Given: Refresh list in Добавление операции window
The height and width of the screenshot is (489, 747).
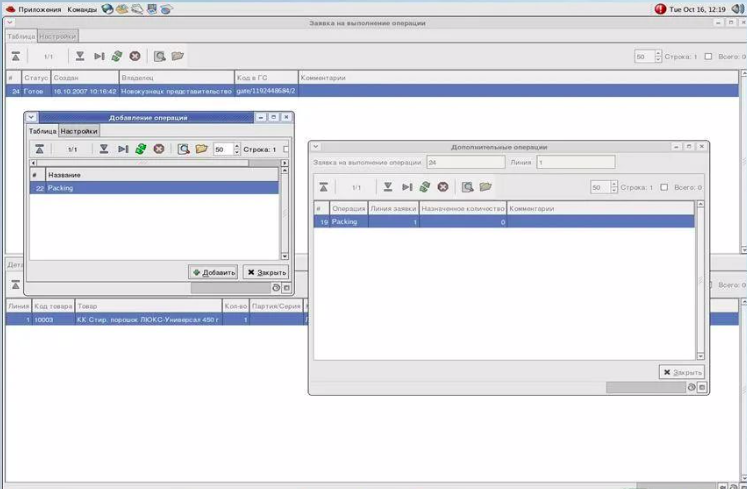Looking at the screenshot, I should pyautogui.click(x=141, y=149).
